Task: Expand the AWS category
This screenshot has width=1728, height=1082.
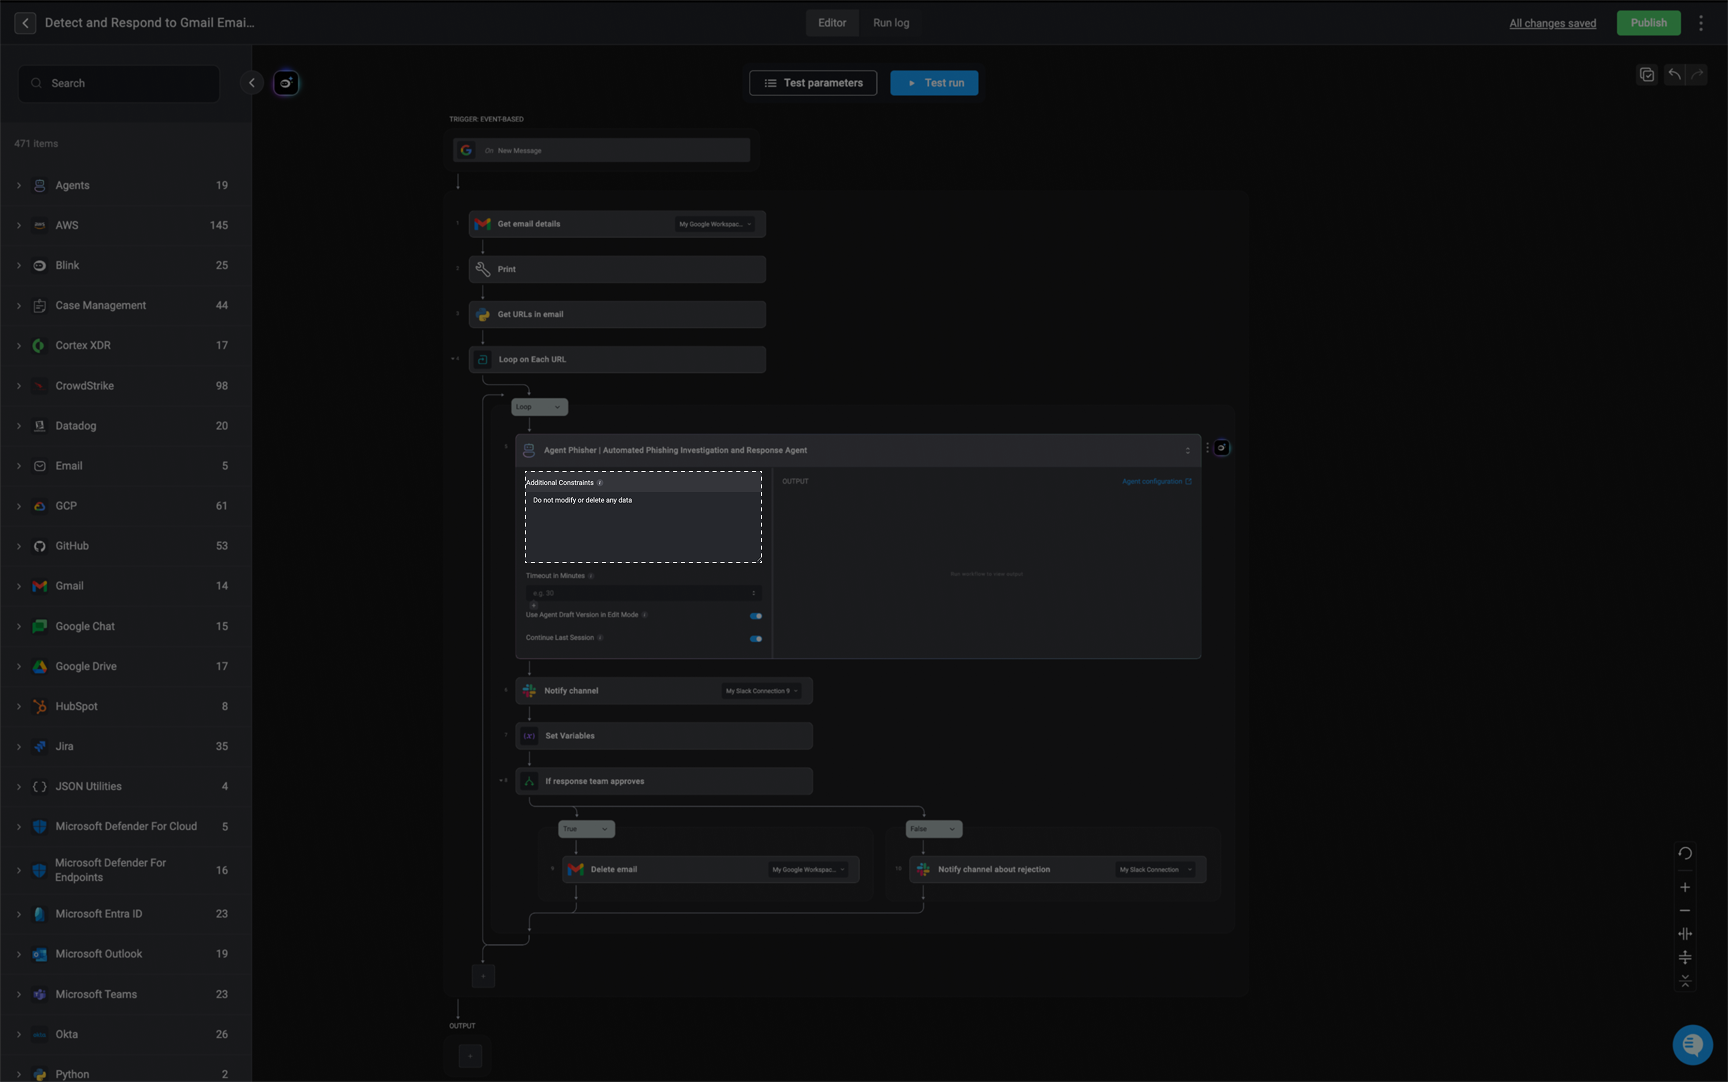Action: (19, 225)
